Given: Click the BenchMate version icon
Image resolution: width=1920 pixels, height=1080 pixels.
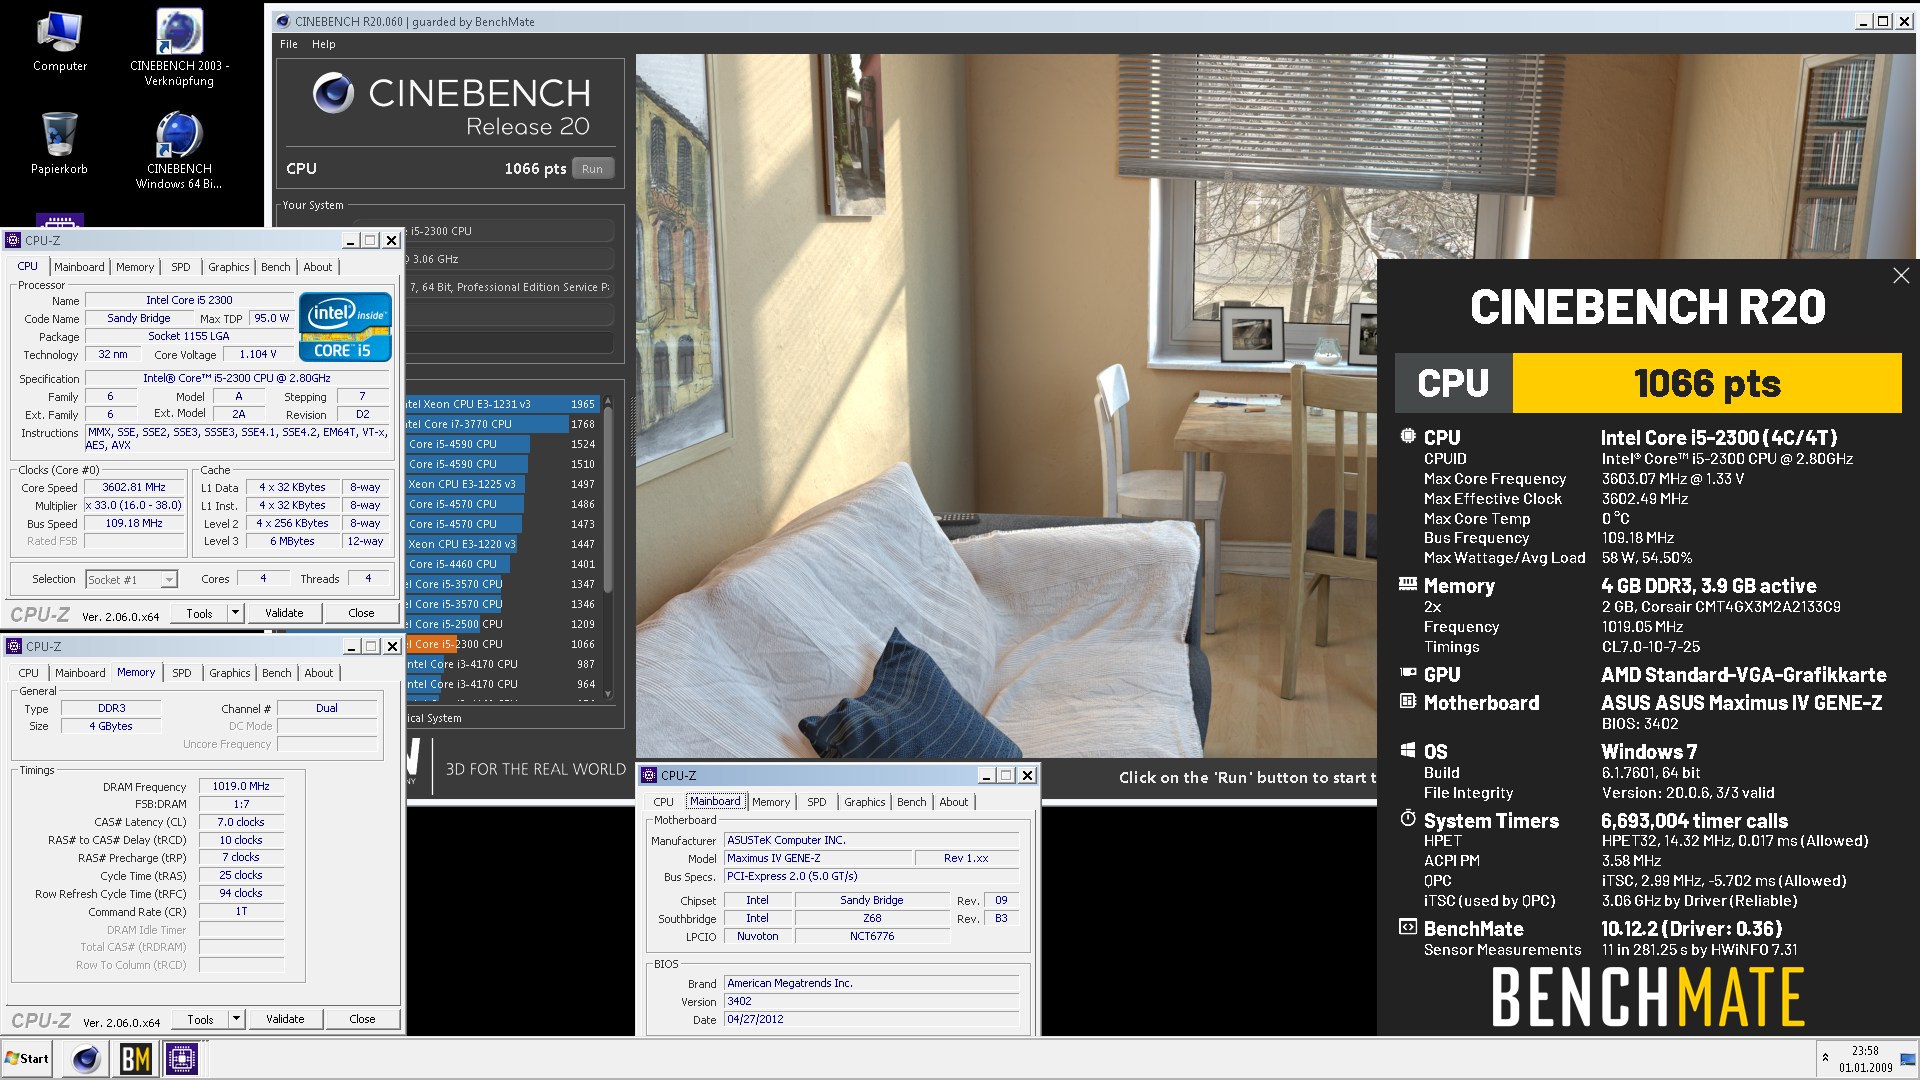Looking at the screenshot, I should click(x=1407, y=927).
